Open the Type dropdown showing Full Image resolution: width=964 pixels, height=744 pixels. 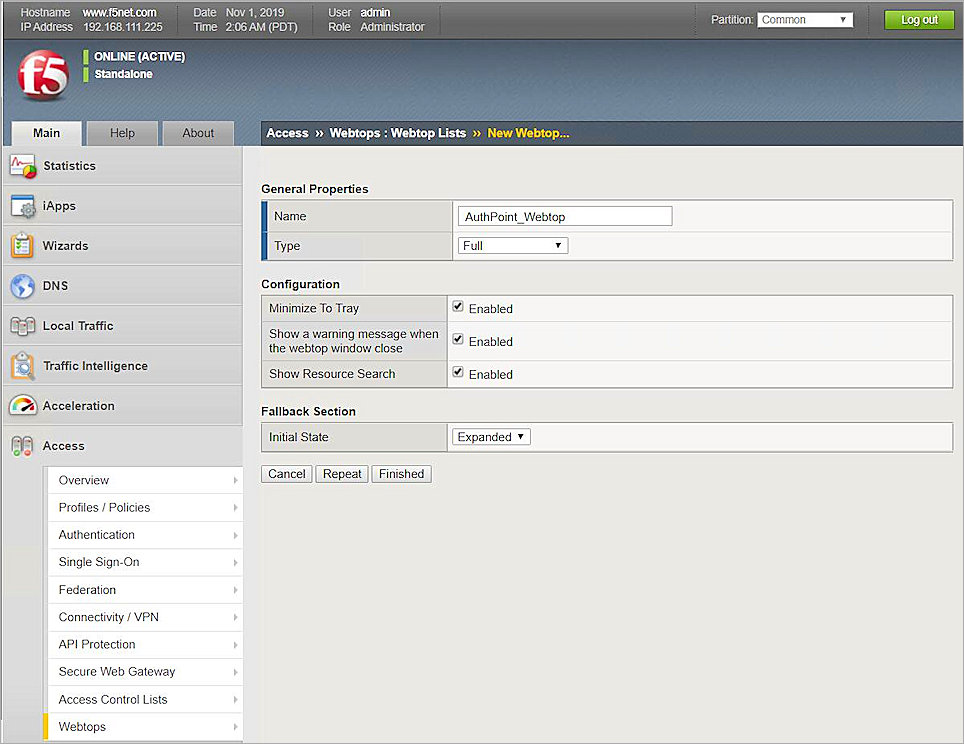coord(512,245)
